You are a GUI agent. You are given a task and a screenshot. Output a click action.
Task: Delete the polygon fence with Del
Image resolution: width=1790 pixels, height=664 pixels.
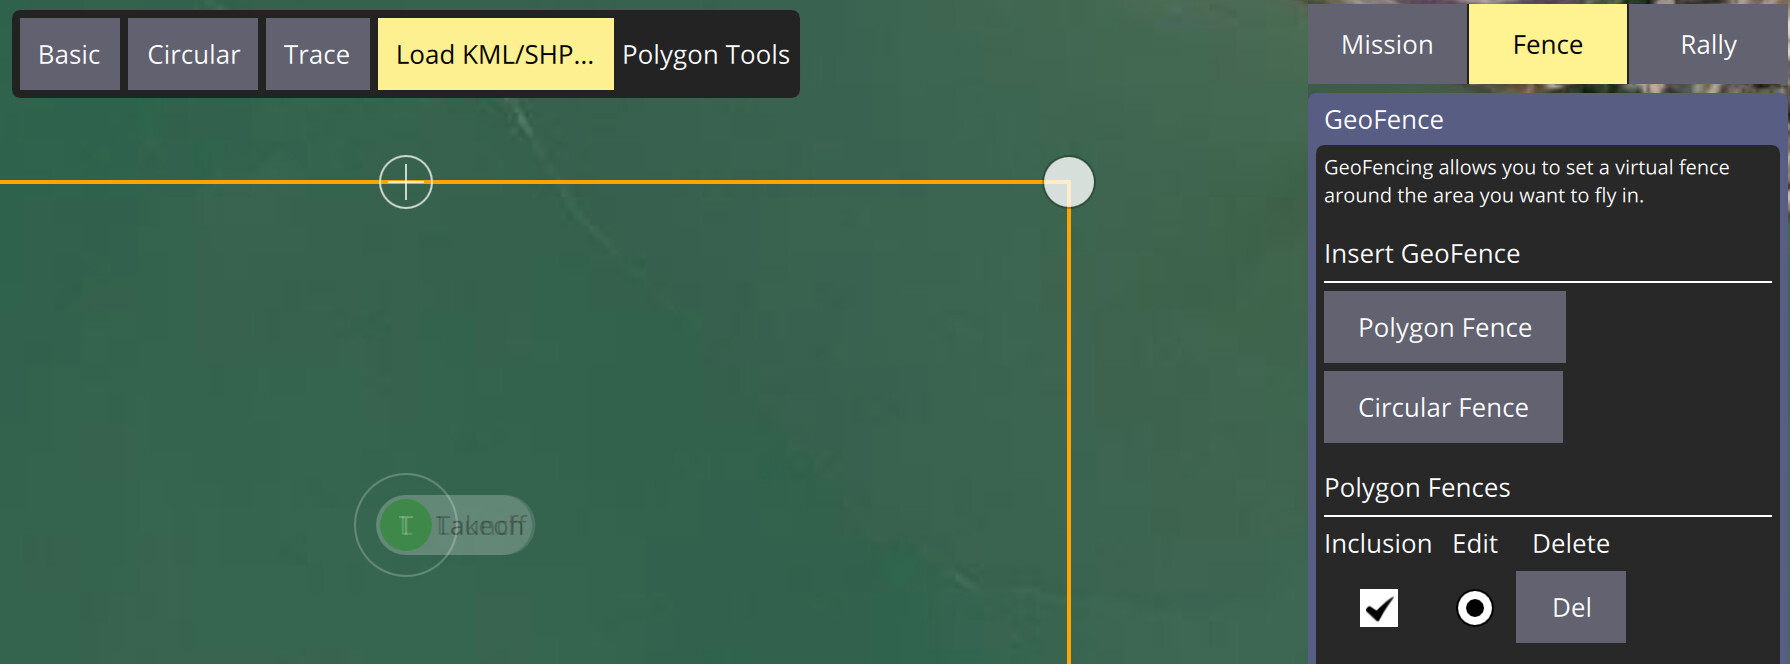coord(1571,607)
